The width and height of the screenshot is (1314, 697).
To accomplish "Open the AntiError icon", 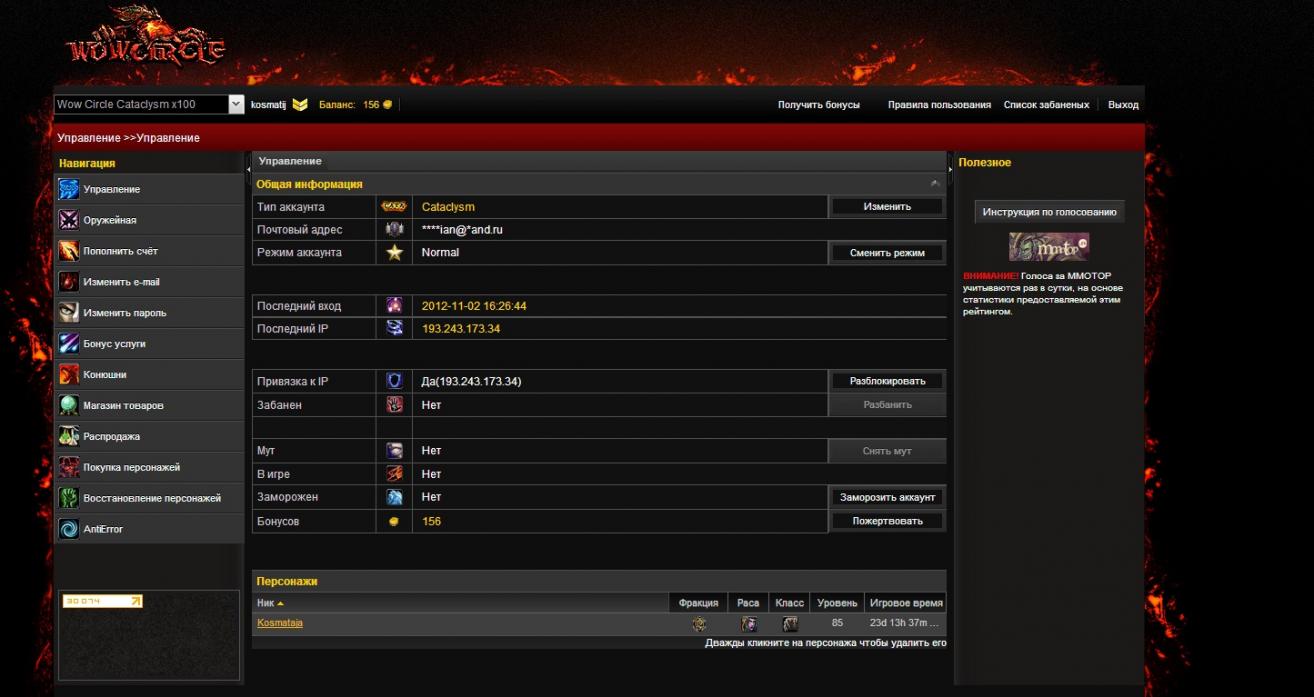I will pyautogui.click(x=69, y=529).
